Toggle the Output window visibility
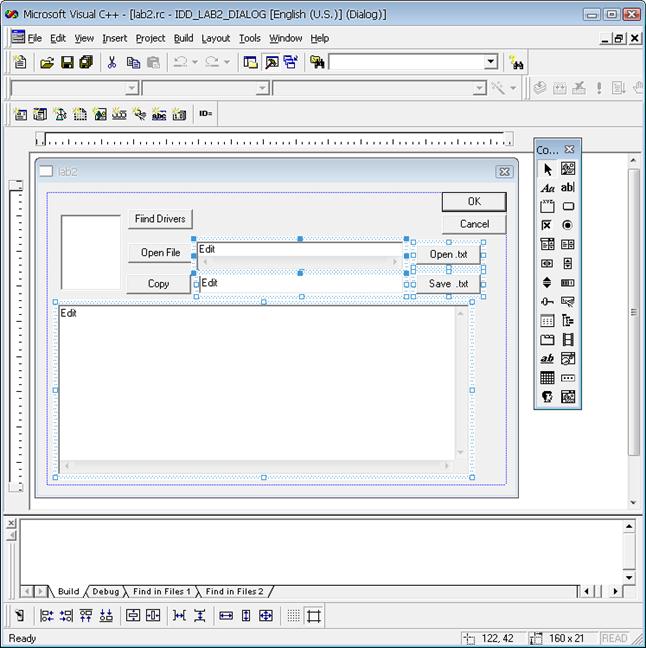Image resolution: width=646 pixels, height=648 pixels. coord(272,62)
